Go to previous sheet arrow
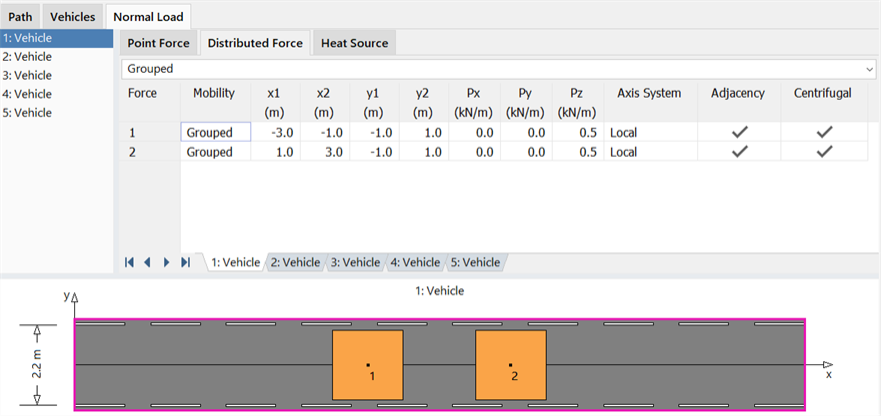The width and height of the screenshot is (881, 416). coord(148,263)
